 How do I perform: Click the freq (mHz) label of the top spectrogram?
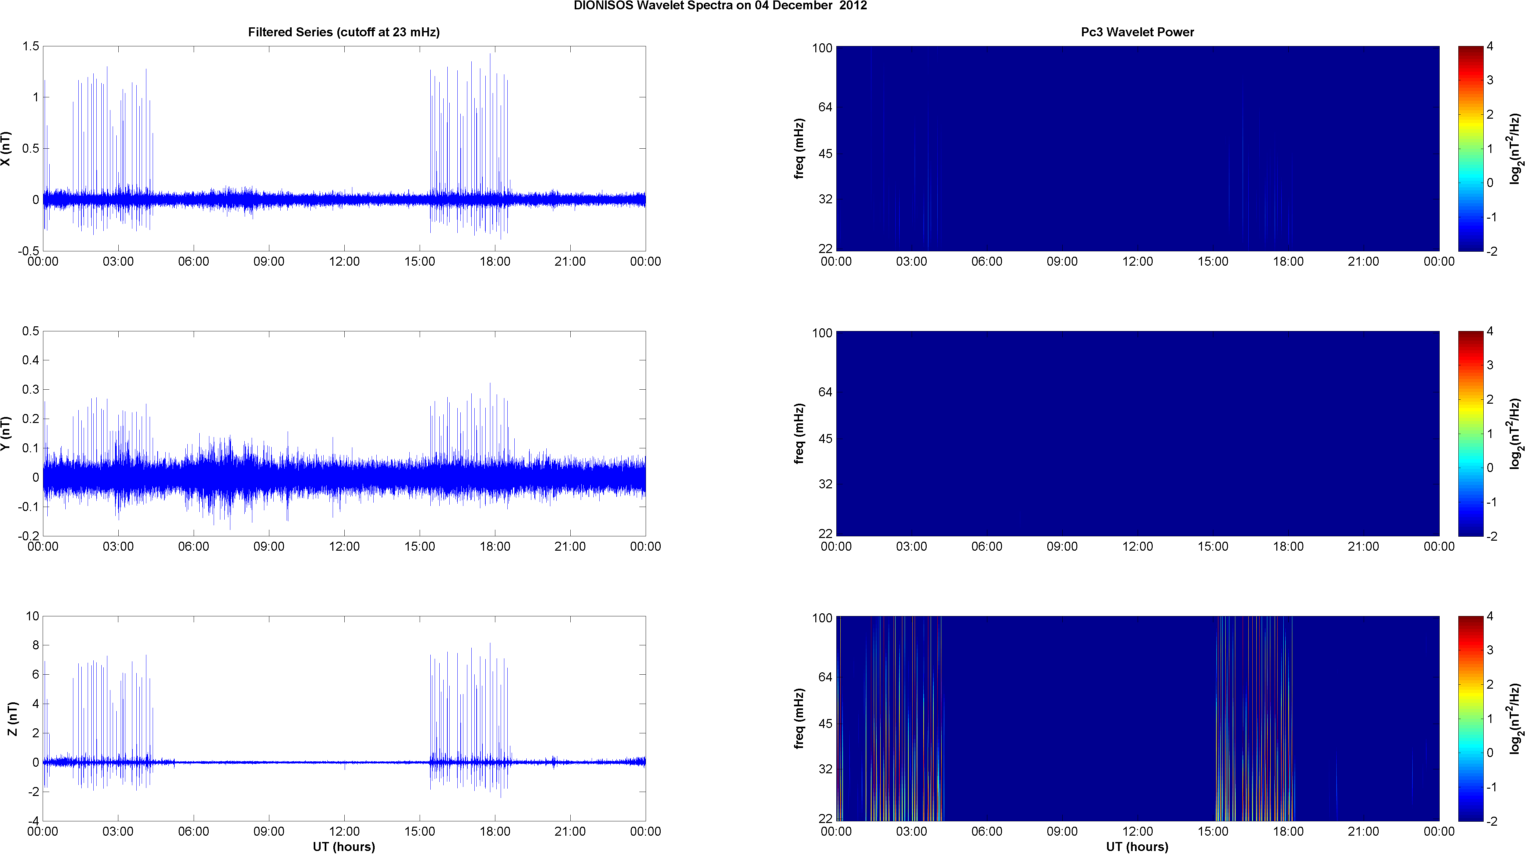tap(799, 149)
